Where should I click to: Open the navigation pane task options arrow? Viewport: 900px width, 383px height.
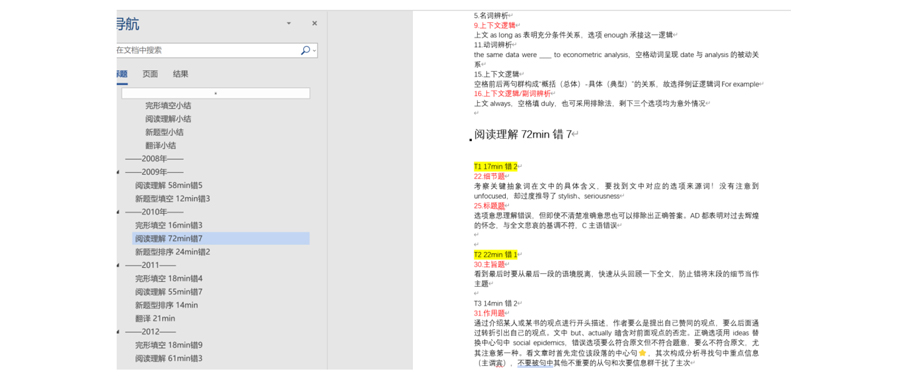click(289, 24)
